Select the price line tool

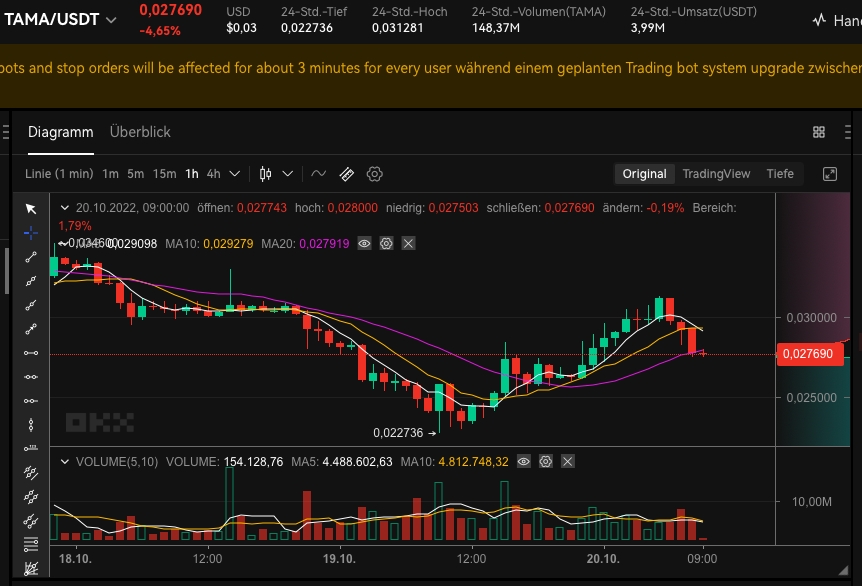(x=31, y=449)
